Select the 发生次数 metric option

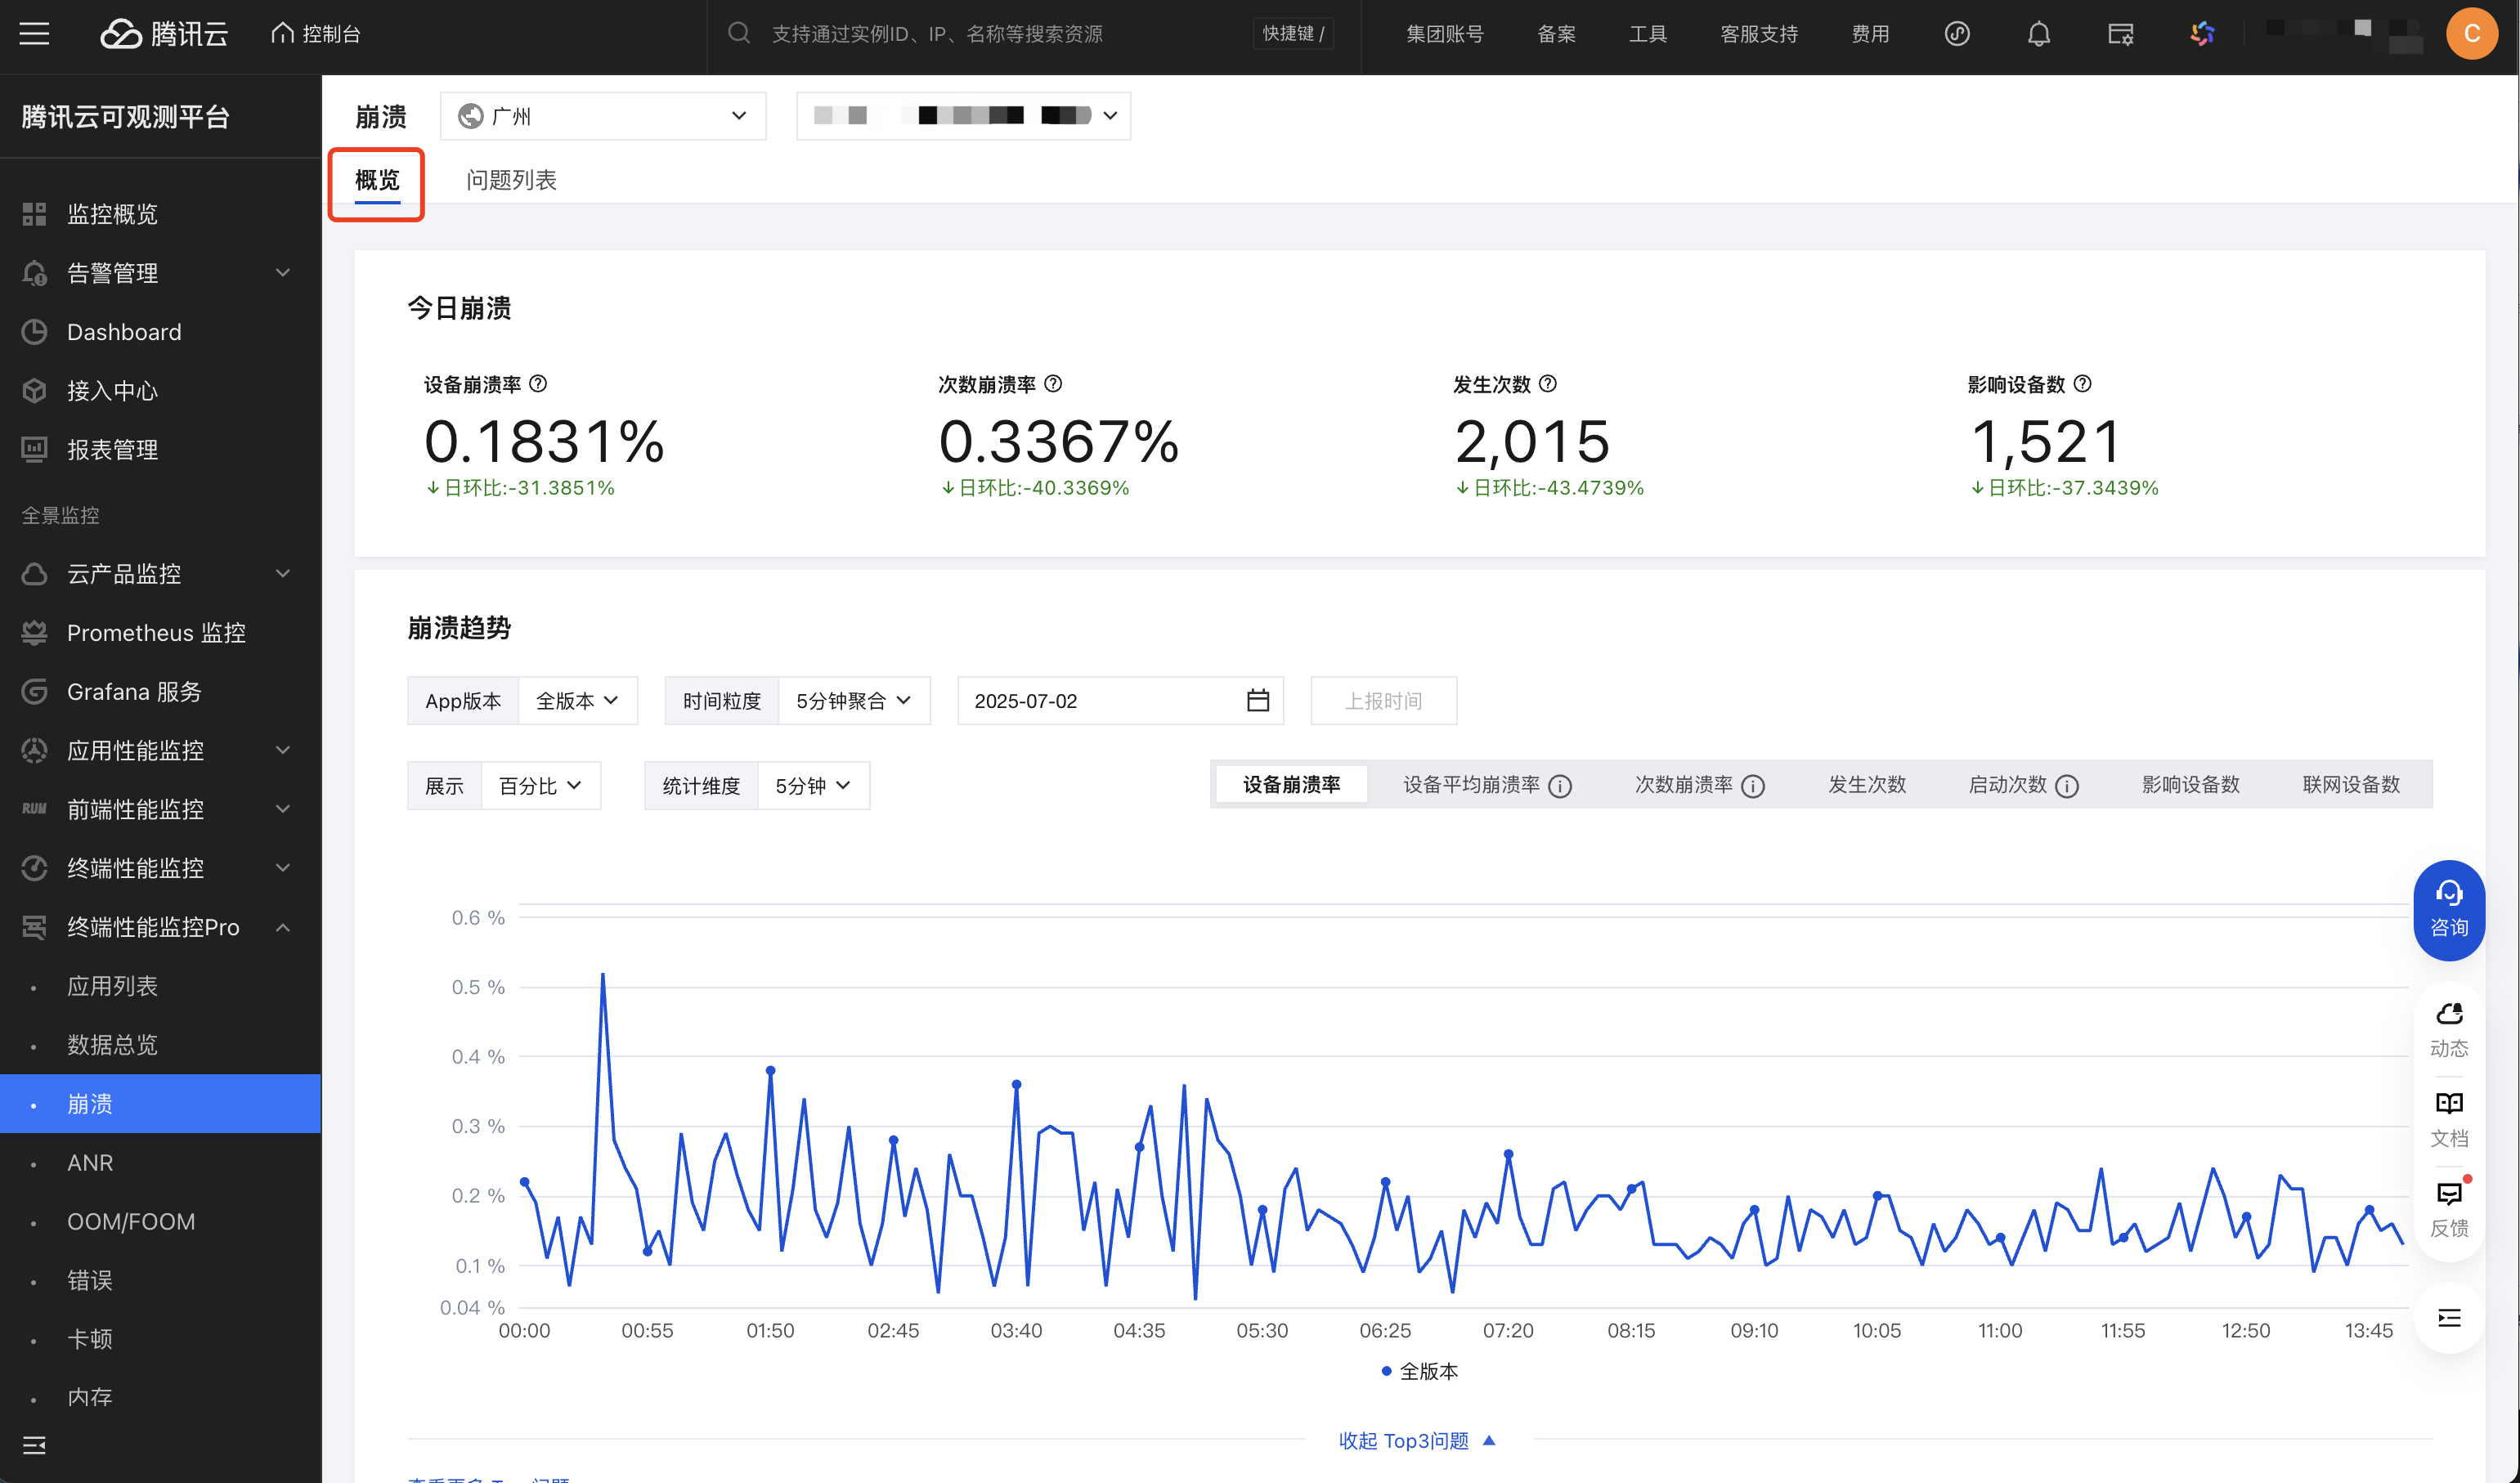(1866, 785)
